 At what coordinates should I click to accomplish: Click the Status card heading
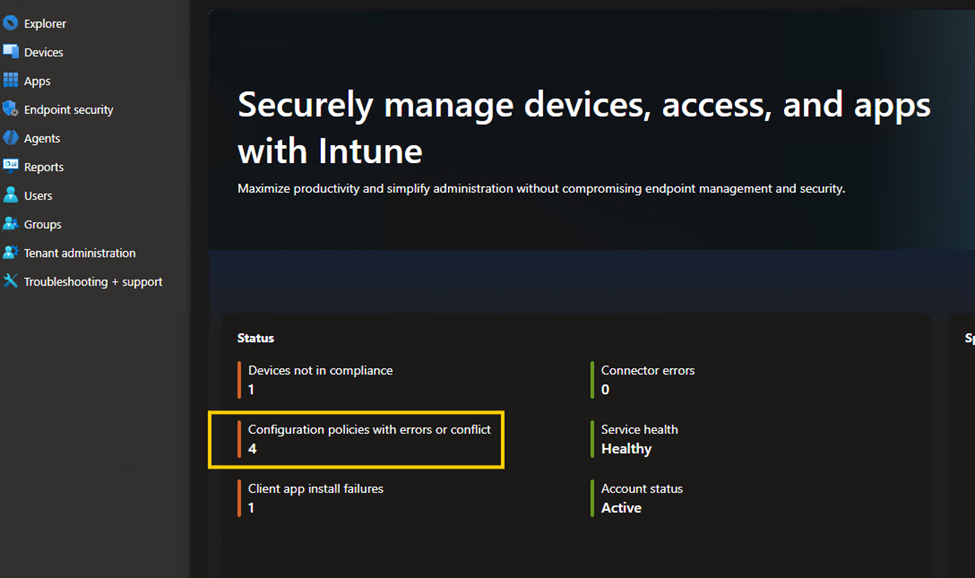pyautogui.click(x=255, y=338)
